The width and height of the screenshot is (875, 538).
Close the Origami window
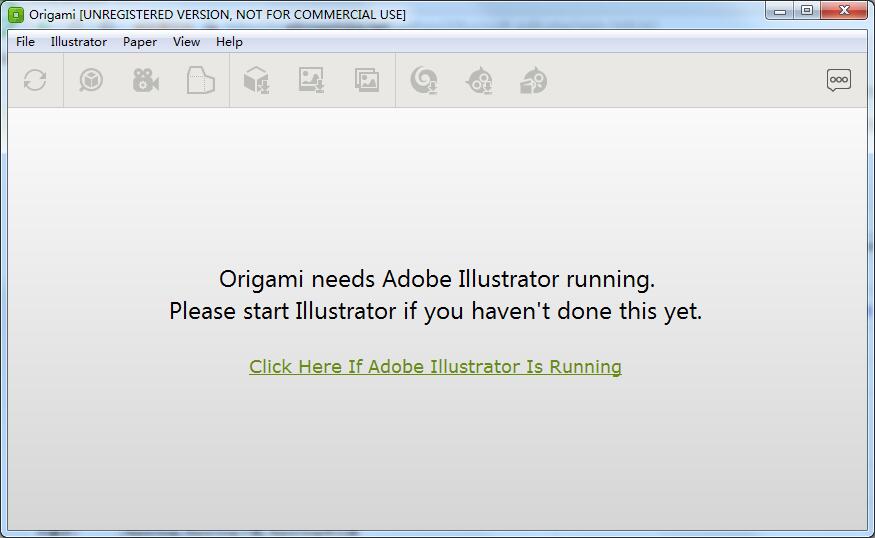tap(844, 11)
